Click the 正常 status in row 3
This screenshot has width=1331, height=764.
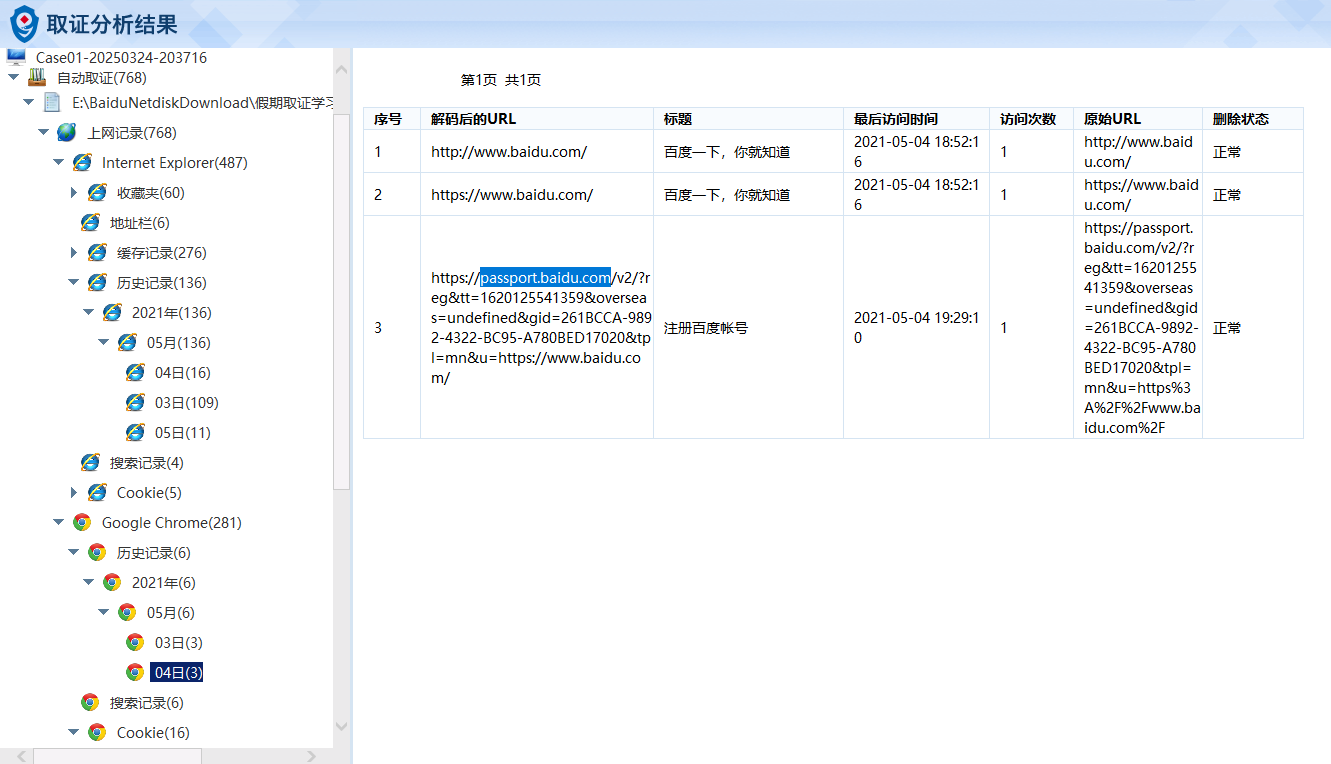coord(1227,327)
